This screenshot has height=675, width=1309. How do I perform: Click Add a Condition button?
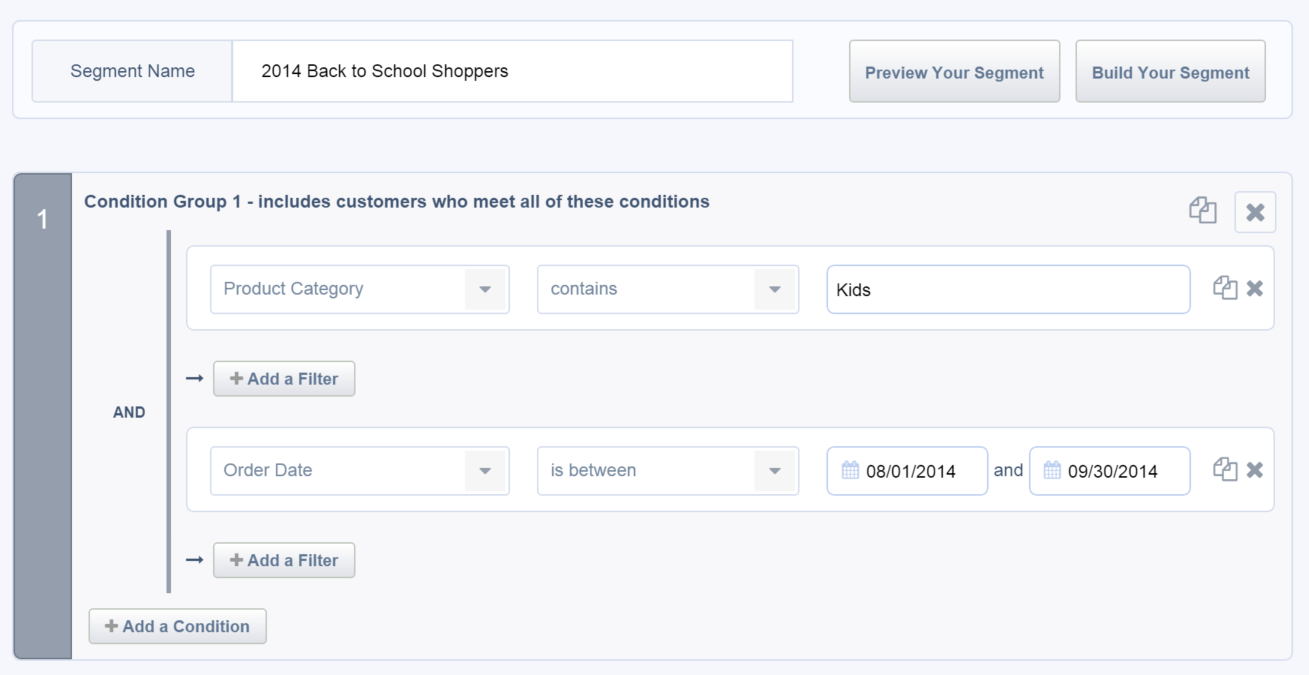pos(177,626)
